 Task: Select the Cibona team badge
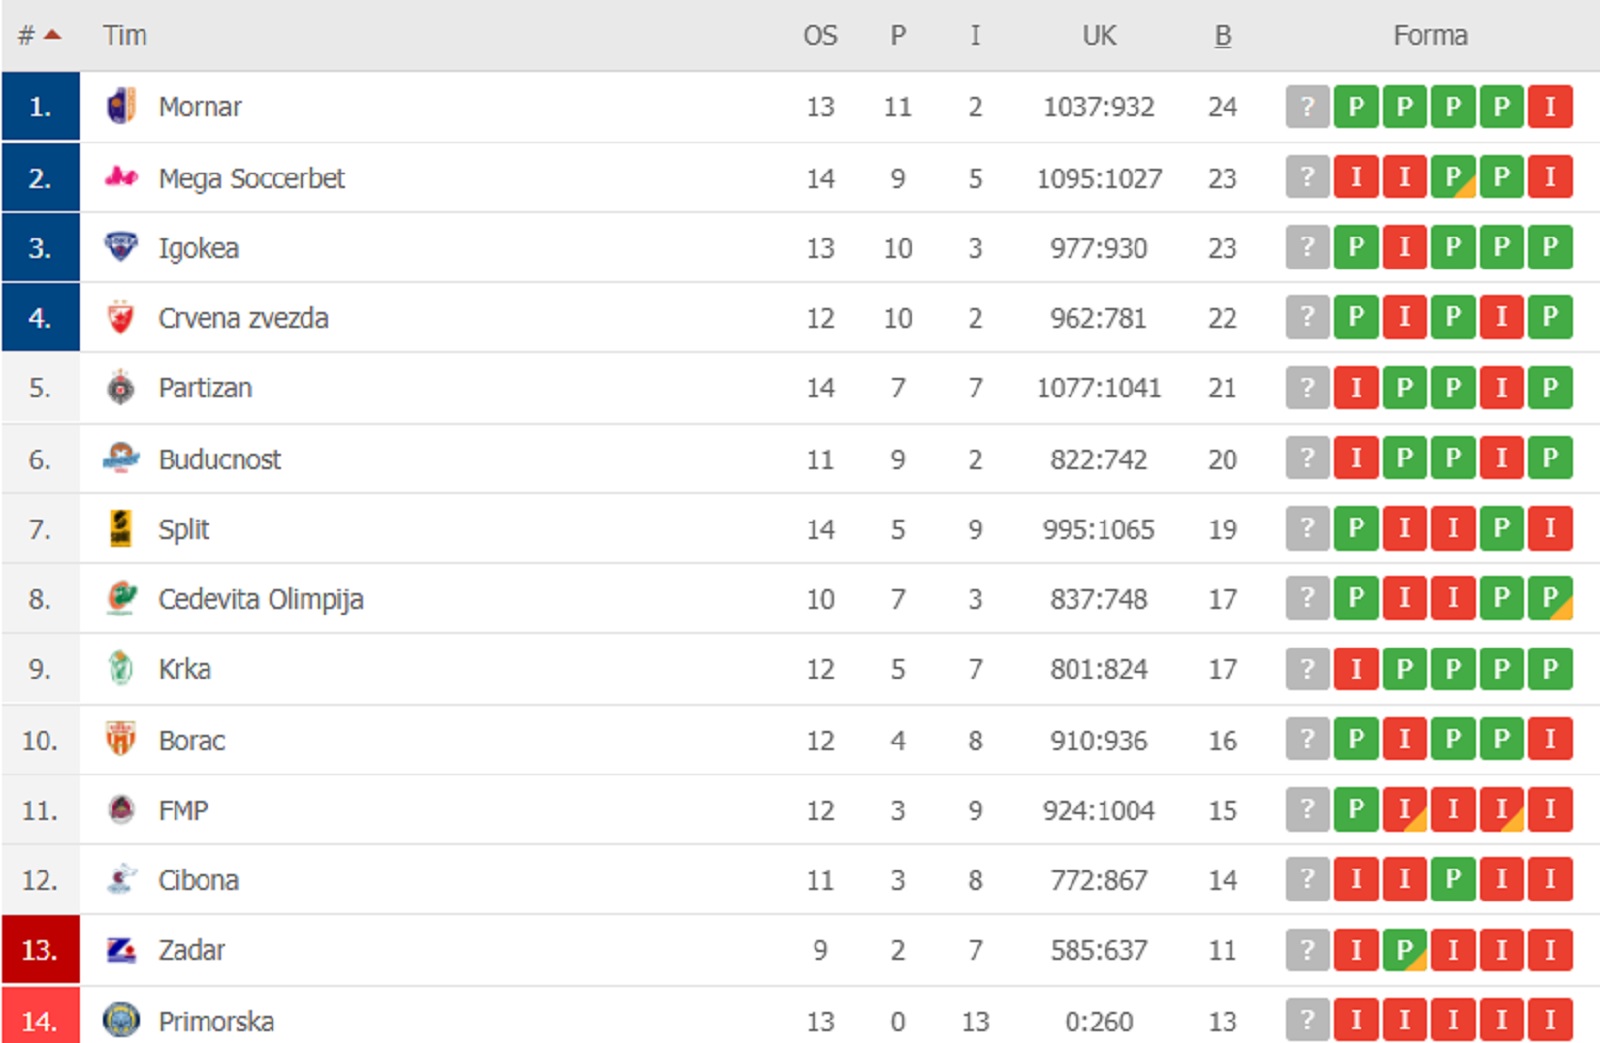(x=120, y=880)
